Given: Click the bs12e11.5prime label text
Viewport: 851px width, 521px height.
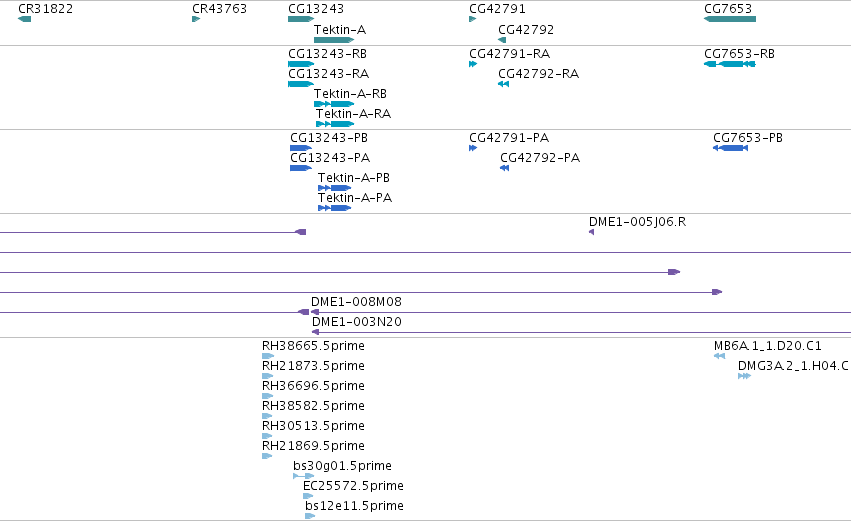Looking at the screenshot, I should (x=354, y=506).
